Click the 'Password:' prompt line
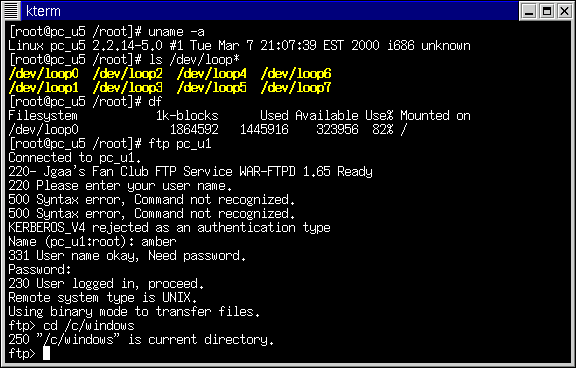 point(40,270)
